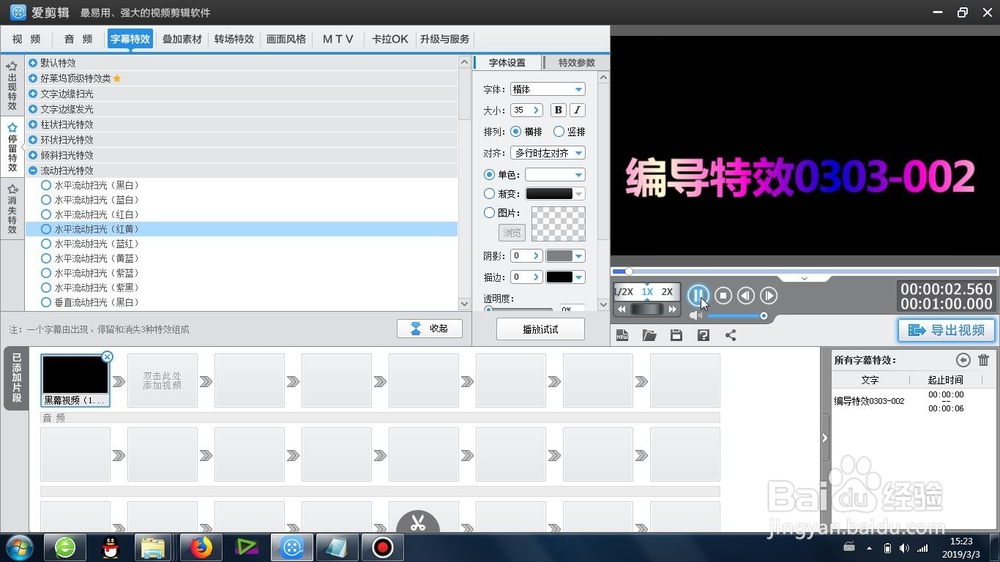Viewport: 1000px width, 562px height.
Task: Open the 叠加素材 tab
Action: click(x=182, y=39)
